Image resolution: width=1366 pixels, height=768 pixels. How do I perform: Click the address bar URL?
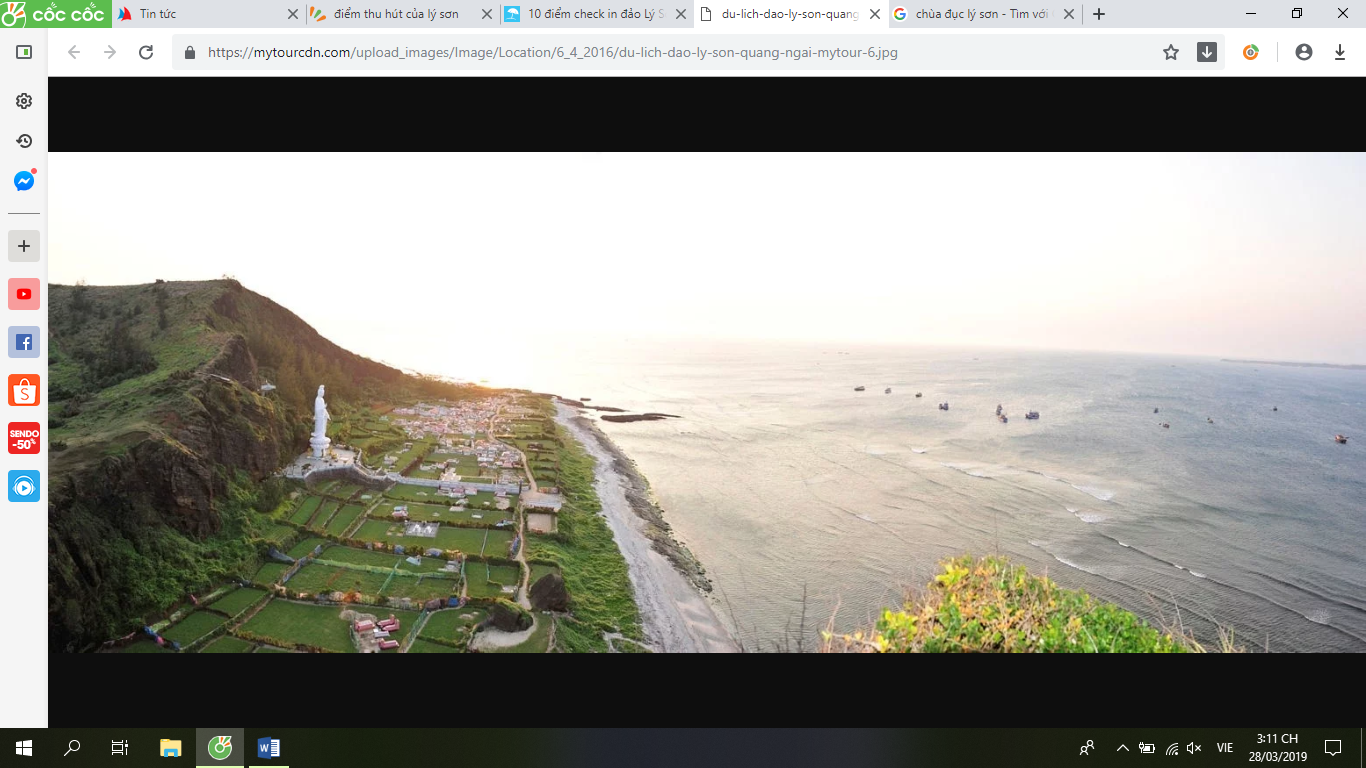coord(552,52)
